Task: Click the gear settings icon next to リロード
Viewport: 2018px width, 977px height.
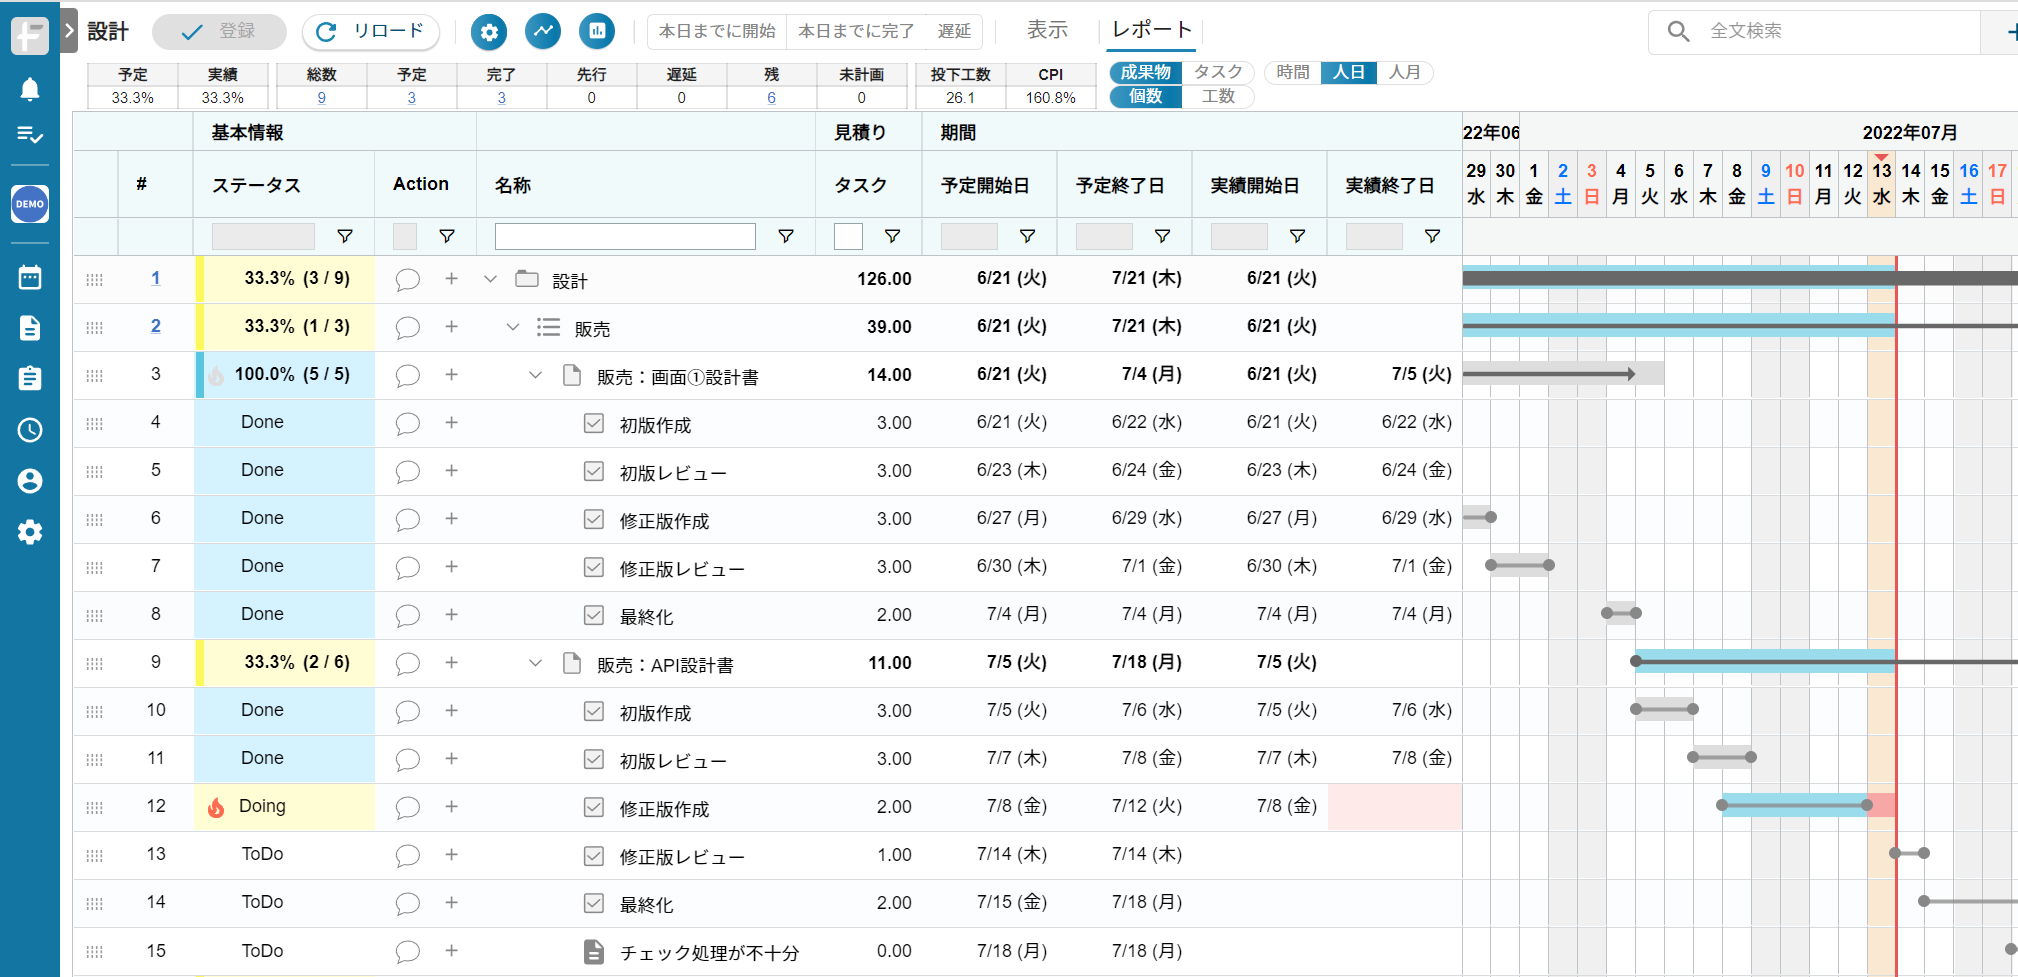Action: (489, 31)
